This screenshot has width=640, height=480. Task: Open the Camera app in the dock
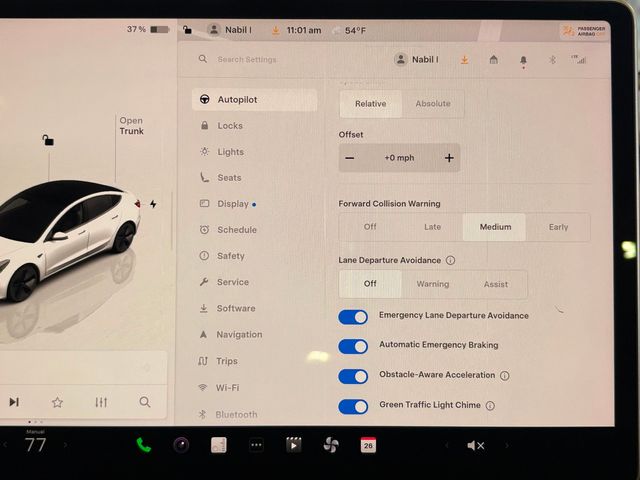pos(181,445)
